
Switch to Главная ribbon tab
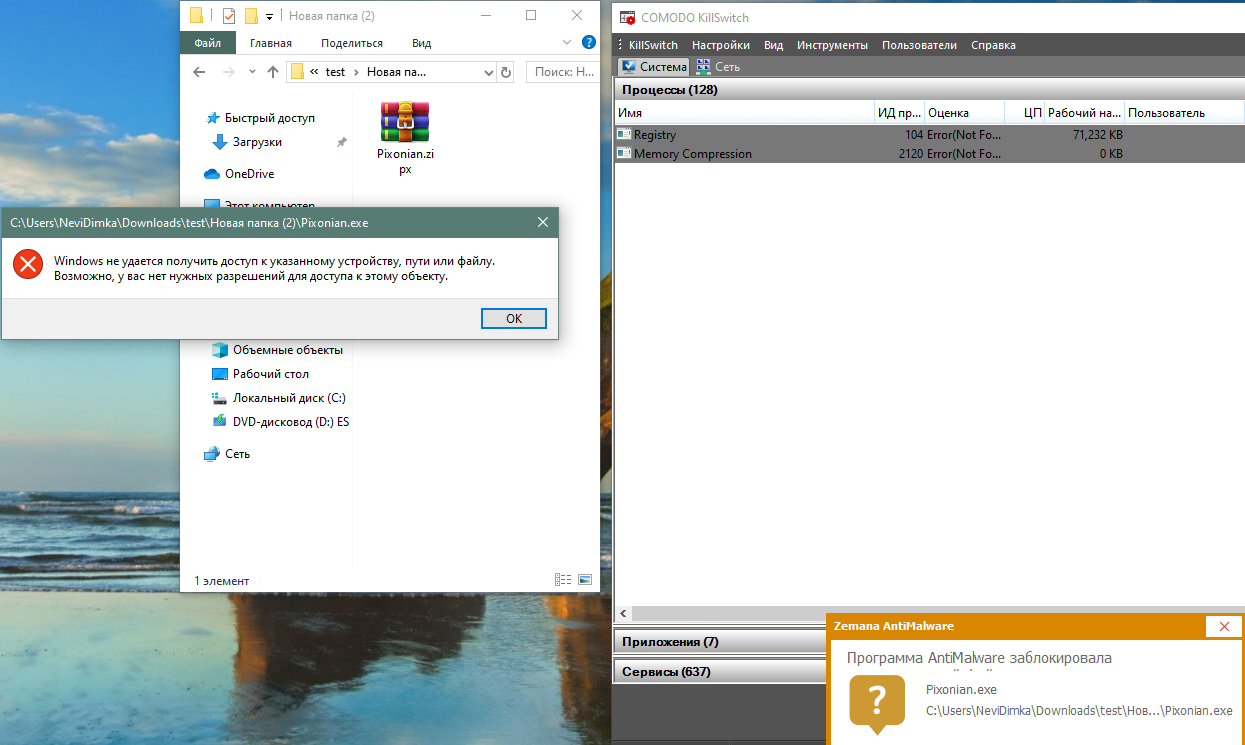click(x=271, y=43)
